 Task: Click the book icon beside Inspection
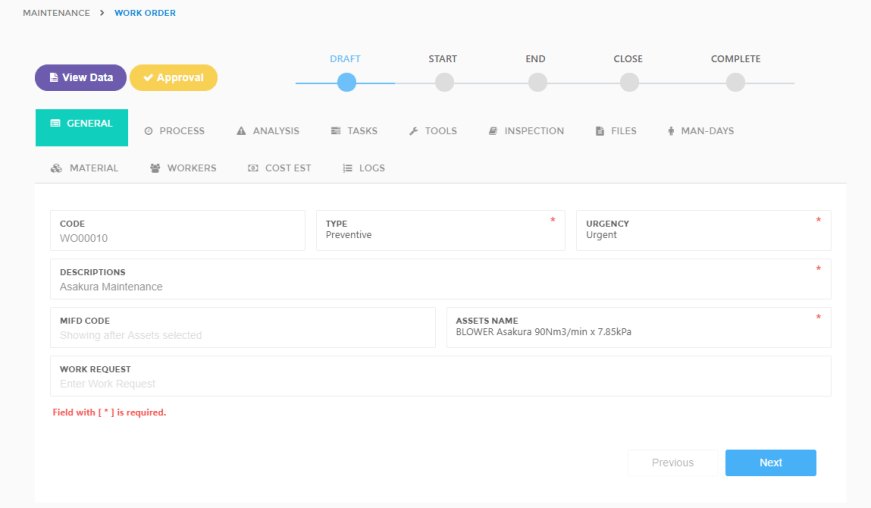493,131
